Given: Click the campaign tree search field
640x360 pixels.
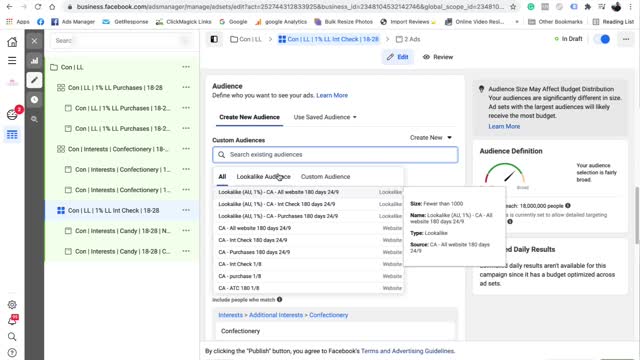Looking at the screenshot, I should coord(121,40).
